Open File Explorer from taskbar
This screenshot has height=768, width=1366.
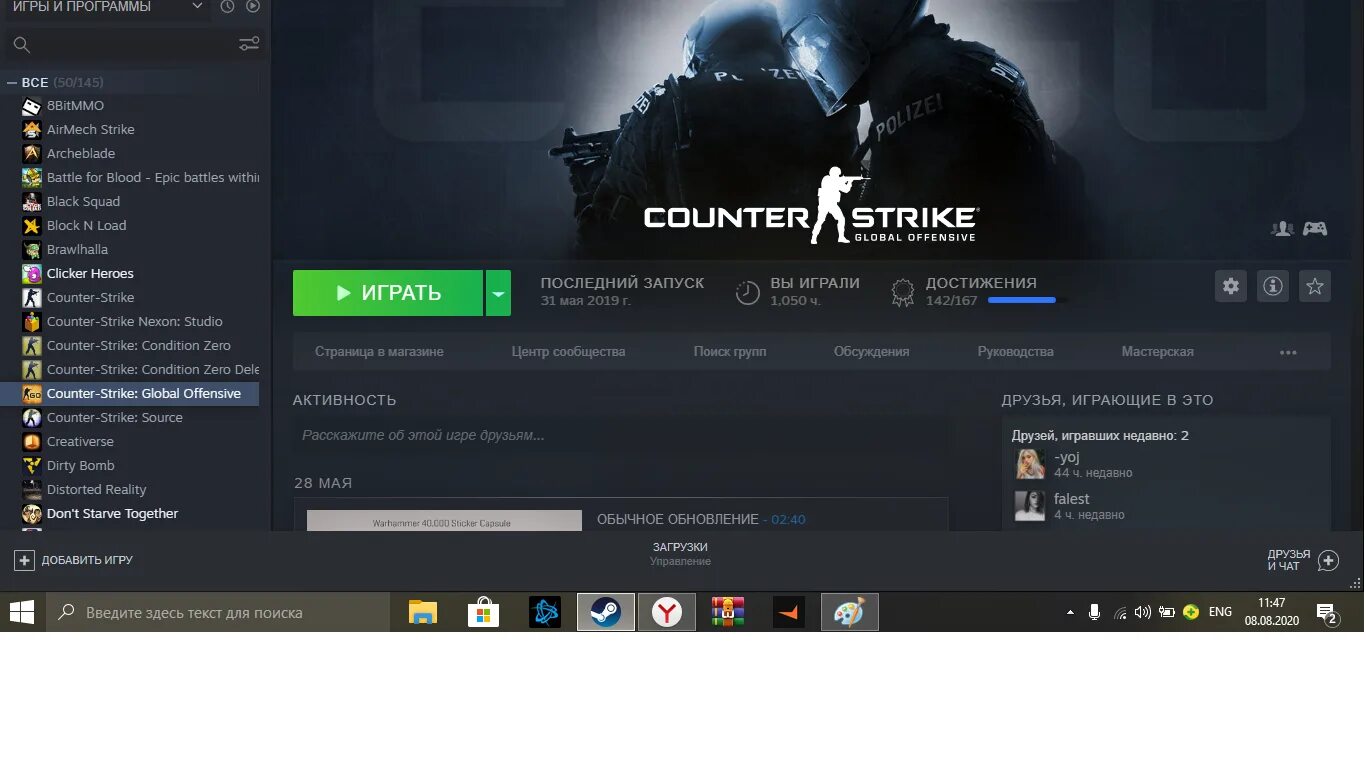pyautogui.click(x=423, y=612)
